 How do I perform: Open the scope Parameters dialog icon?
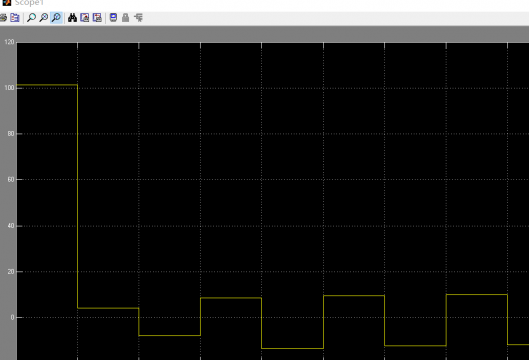(x=15, y=18)
